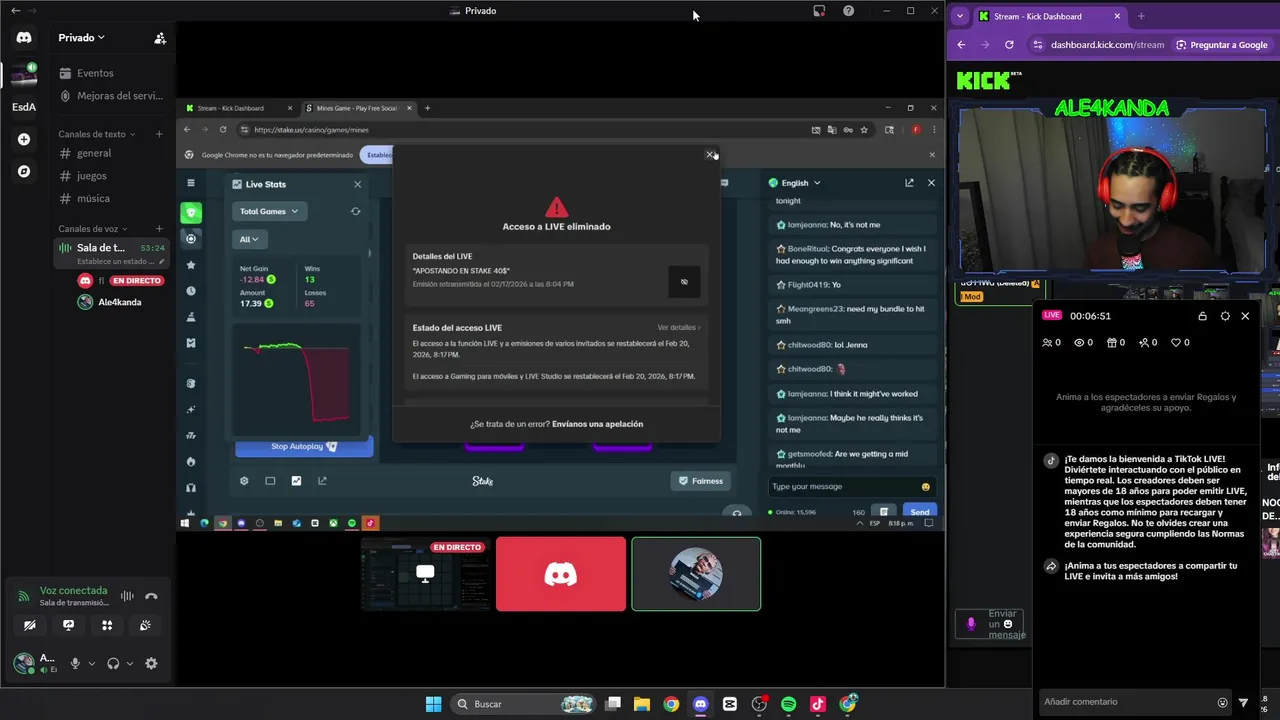Open Stake game settings gear icon
This screenshot has width=1280, height=720.
(244, 481)
